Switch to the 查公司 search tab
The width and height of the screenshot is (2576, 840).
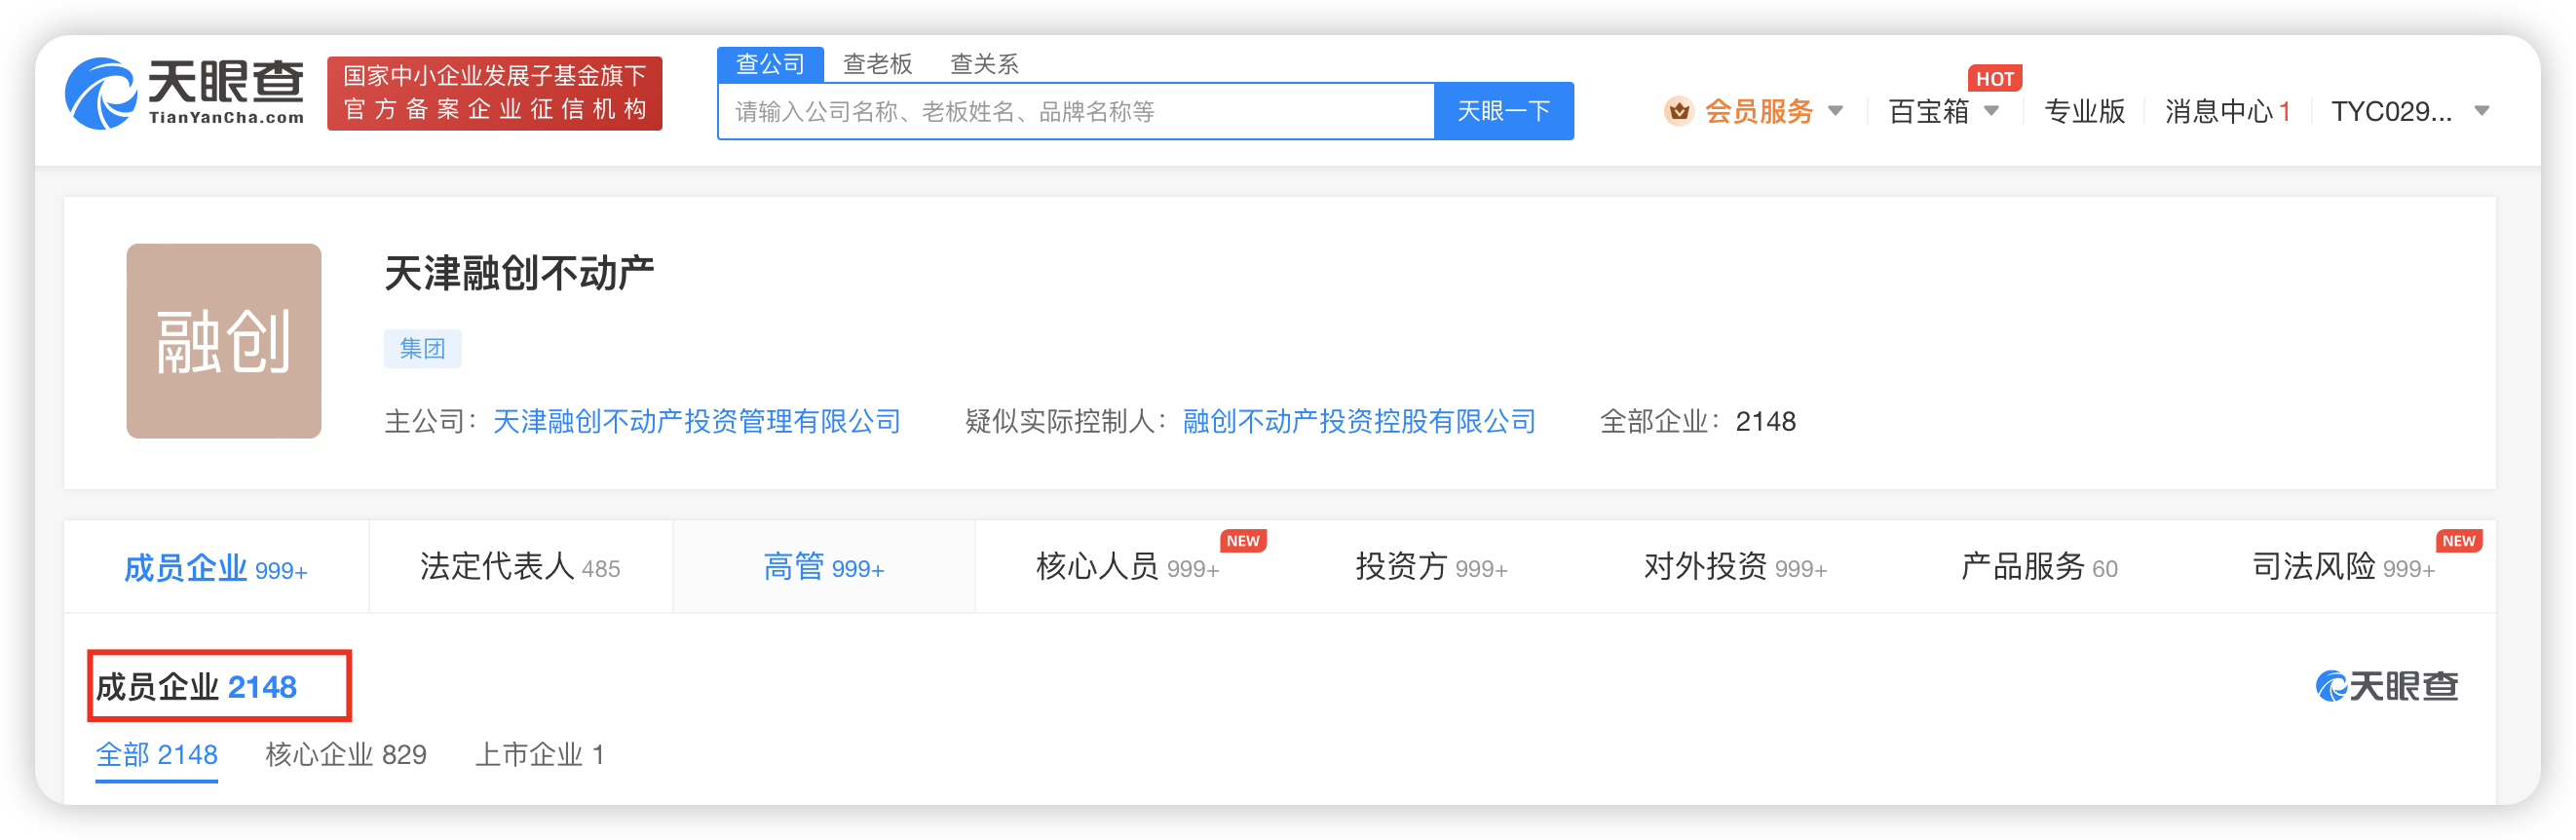coord(770,64)
